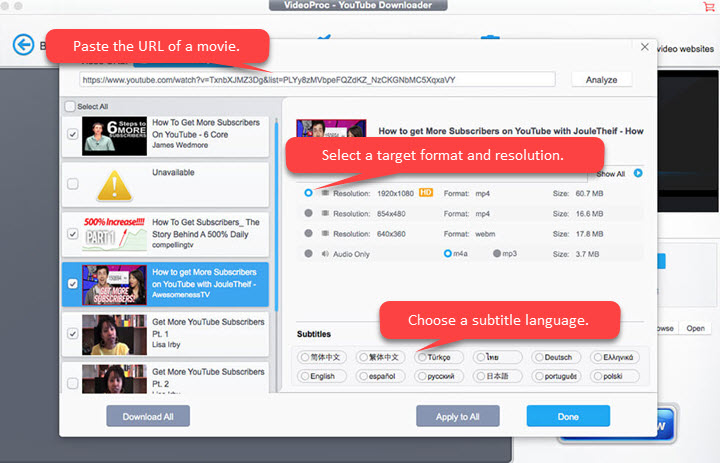Viewport: 720px width, 463px height.
Task: Check Get More YouTube Subscribers Pt. 2
Action: [73, 383]
